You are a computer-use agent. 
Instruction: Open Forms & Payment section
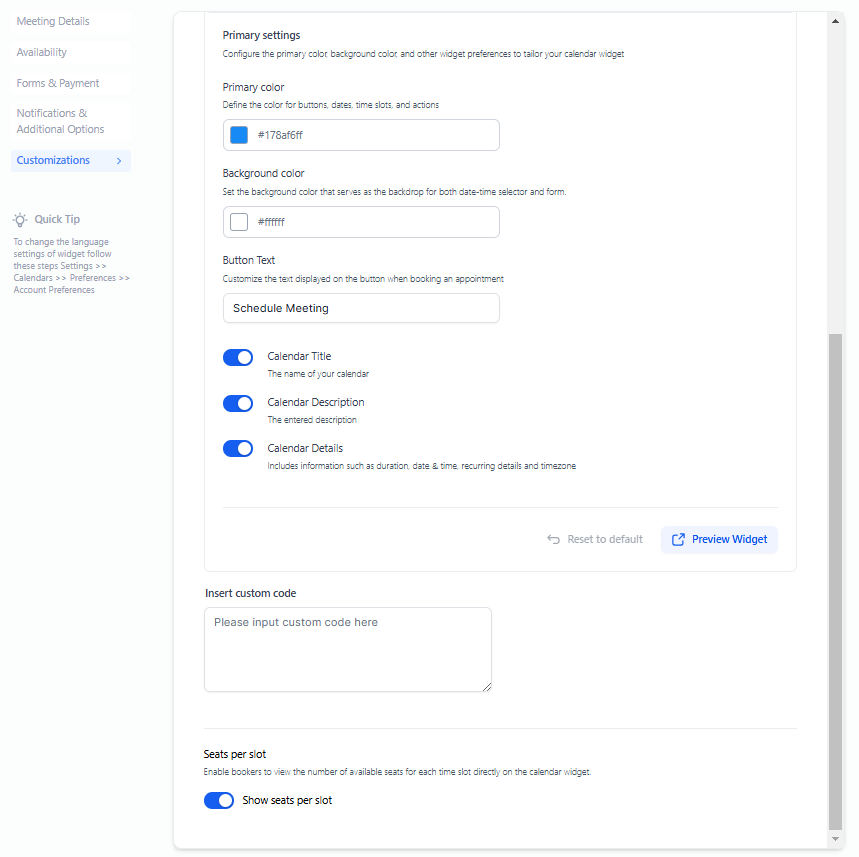click(x=58, y=83)
